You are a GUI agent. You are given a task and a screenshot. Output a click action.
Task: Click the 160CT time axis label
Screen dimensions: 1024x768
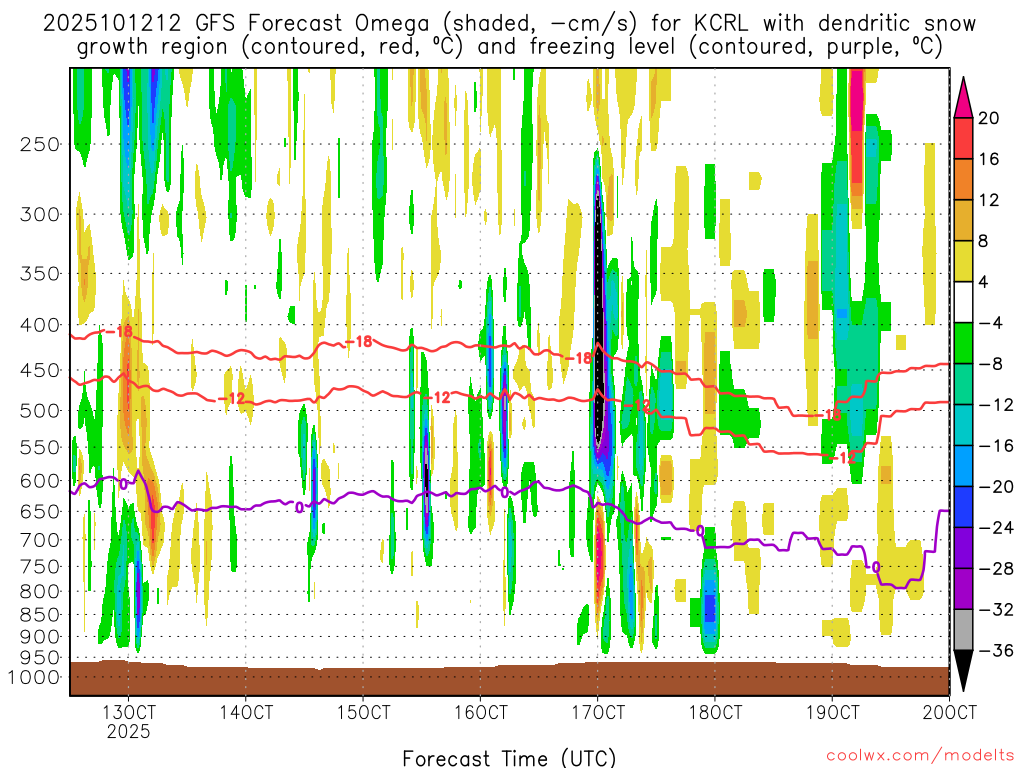481,712
